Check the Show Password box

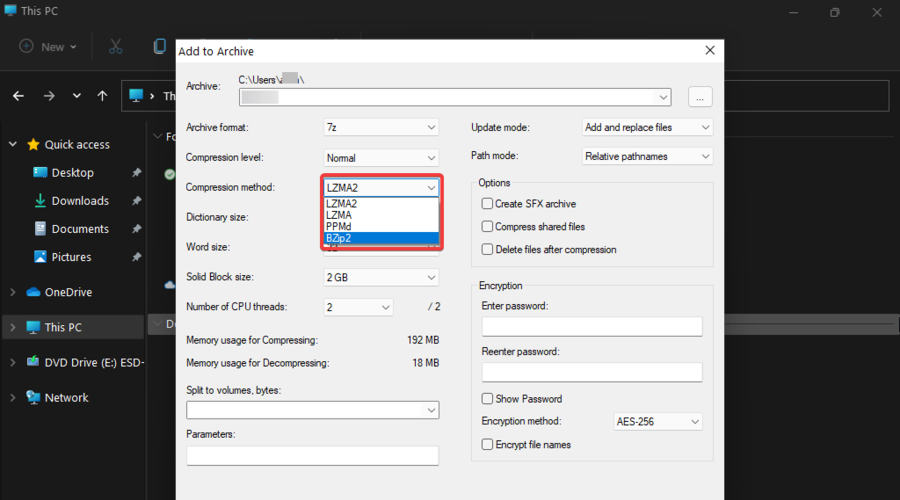coord(487,399)
